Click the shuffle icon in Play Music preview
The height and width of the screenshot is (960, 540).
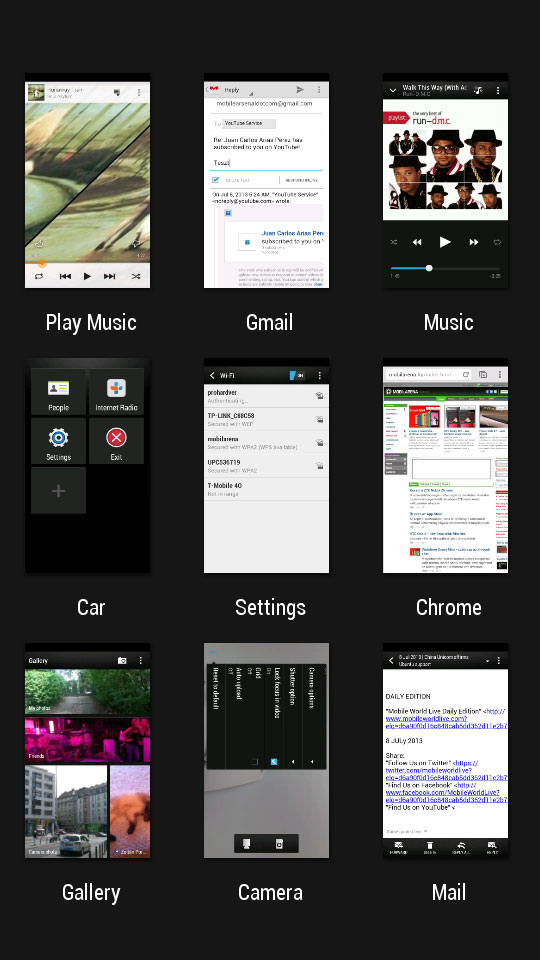point(136,277)
